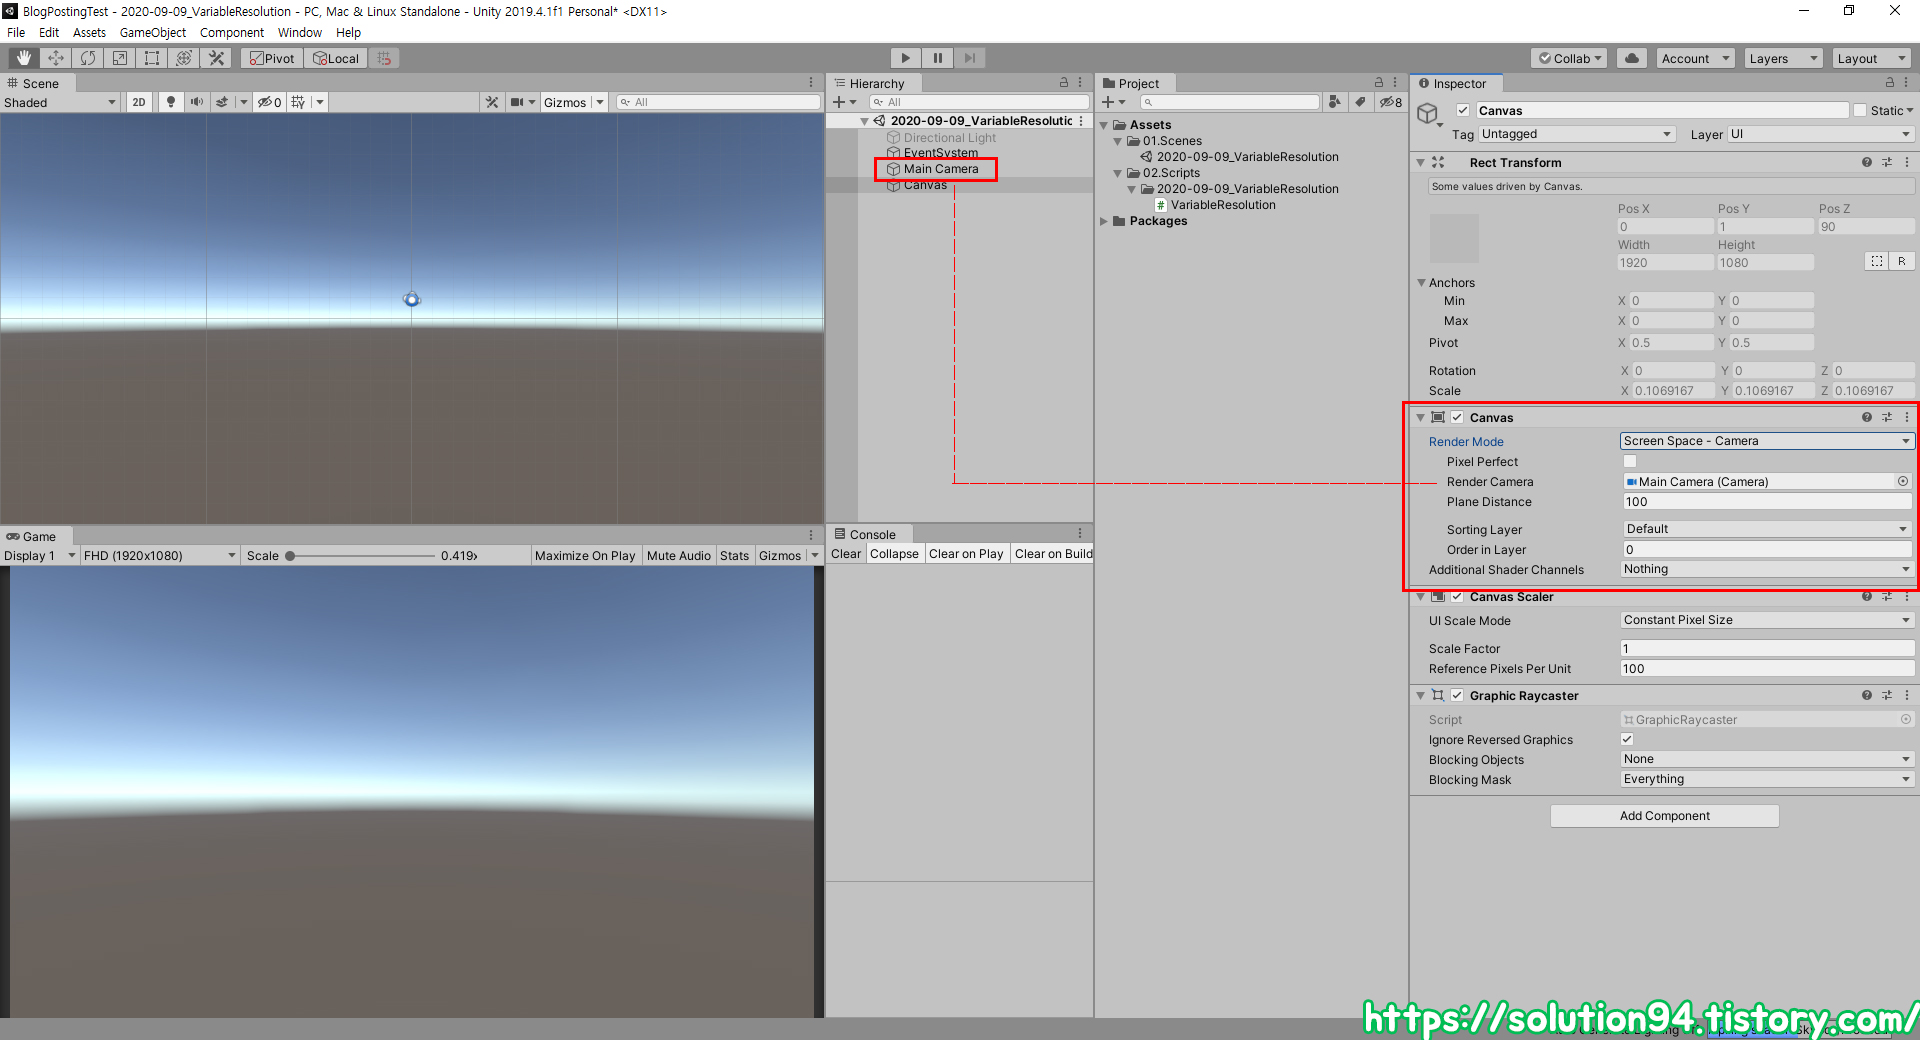Toggle Canvas Scaler enabled checkbox
This screenshot has height=1040, width=1920.
click(x=1458, y=596)
